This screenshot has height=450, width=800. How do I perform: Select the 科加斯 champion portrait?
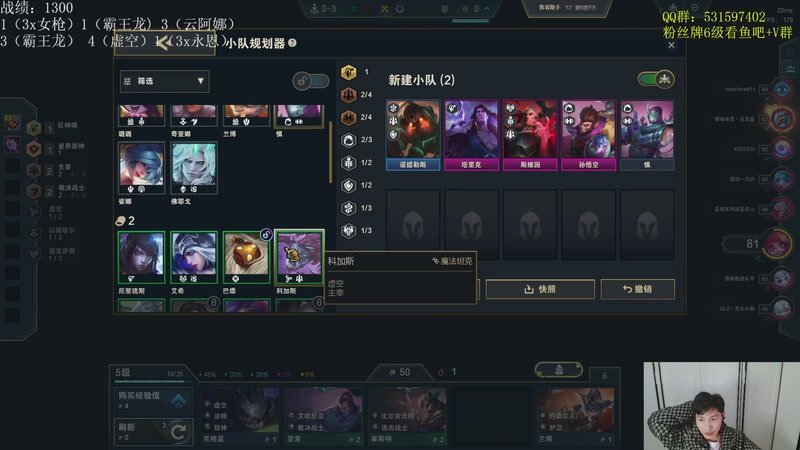[x=299, y=257]
